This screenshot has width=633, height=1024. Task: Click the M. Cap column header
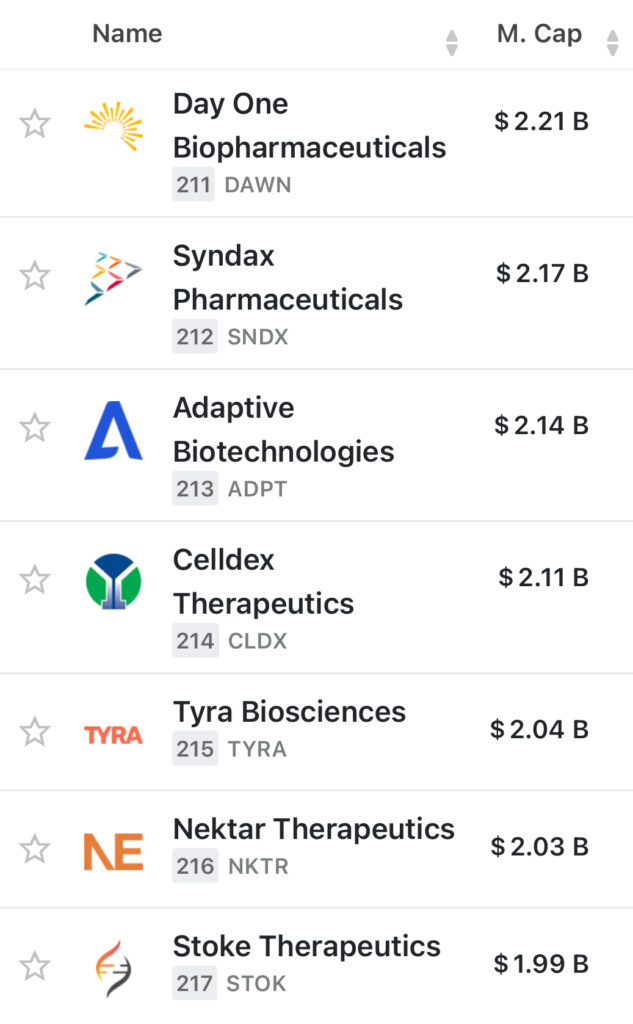pyautogui.click(x=539, y=34)
